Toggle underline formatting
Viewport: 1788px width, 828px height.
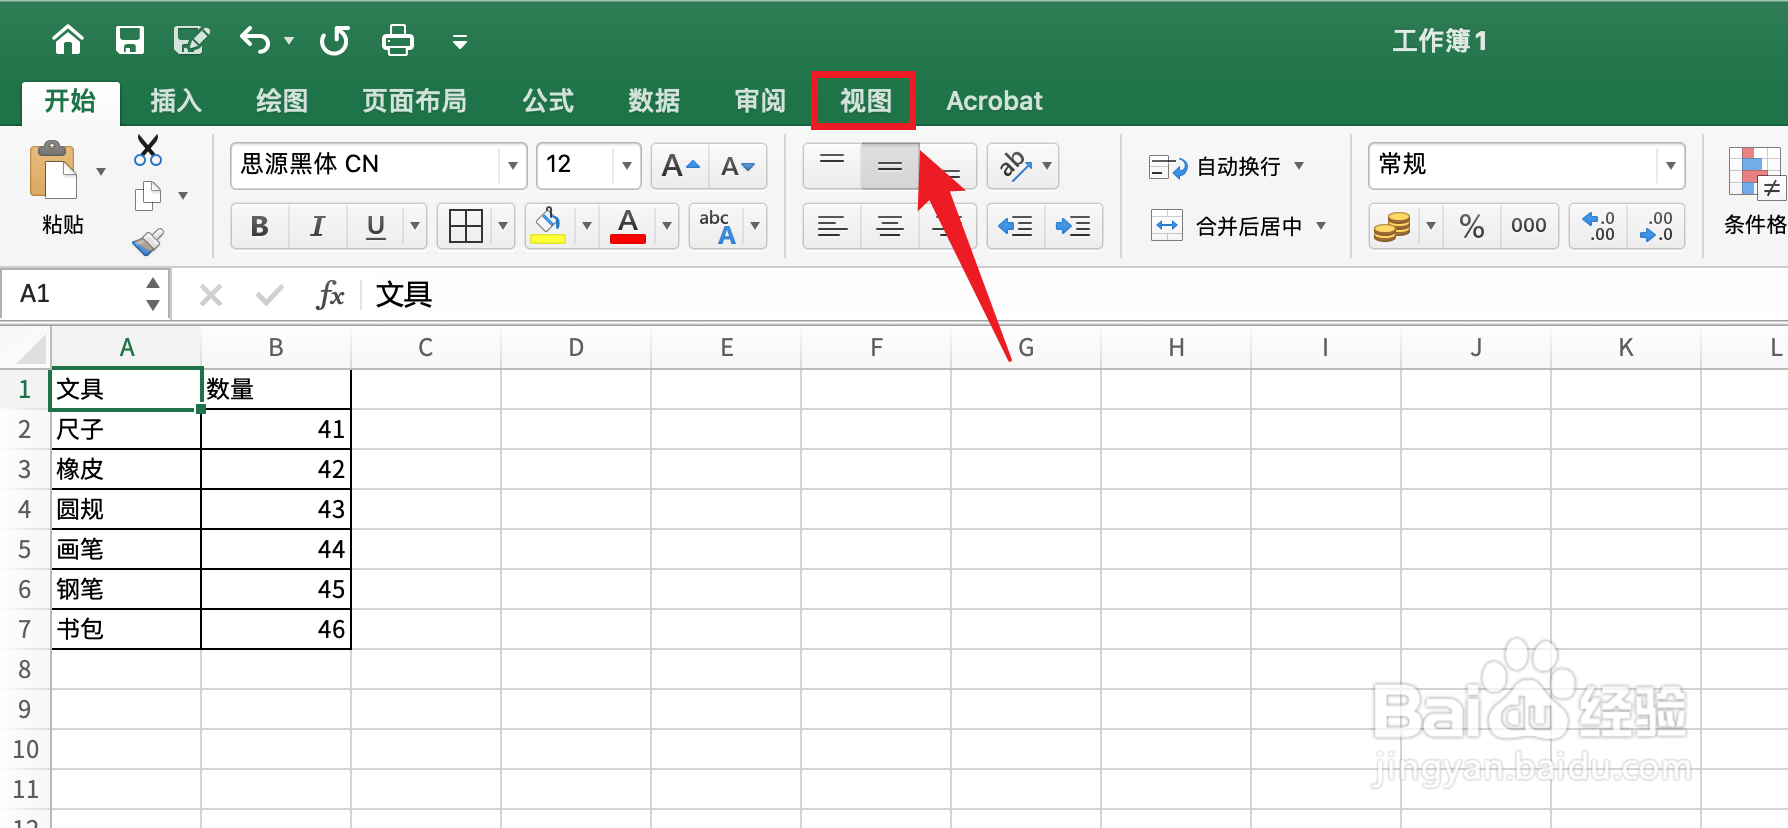[x=376, y=226]
